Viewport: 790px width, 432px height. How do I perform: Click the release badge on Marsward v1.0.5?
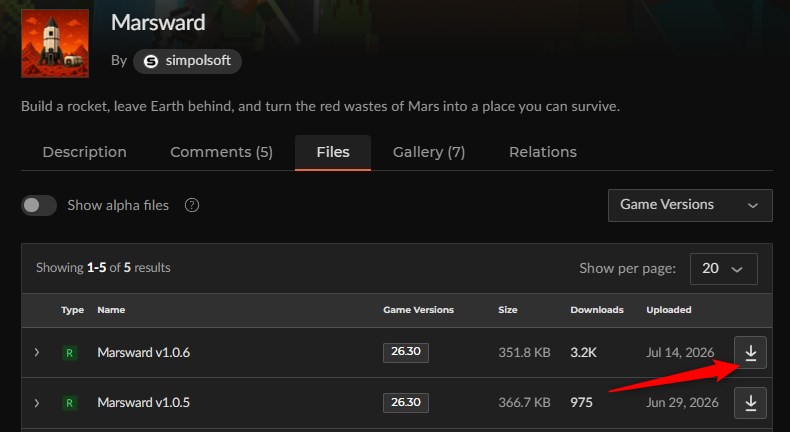(70, 403)
